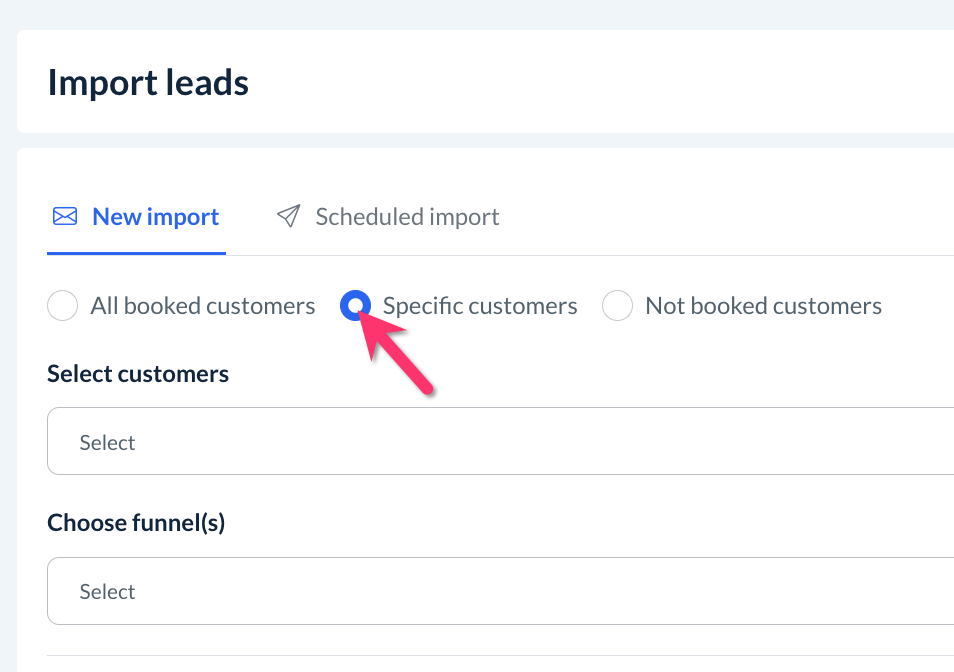Screen dimensions: 954x672
Task: Click the blue underline beneath New import
Action: [136, 253]
